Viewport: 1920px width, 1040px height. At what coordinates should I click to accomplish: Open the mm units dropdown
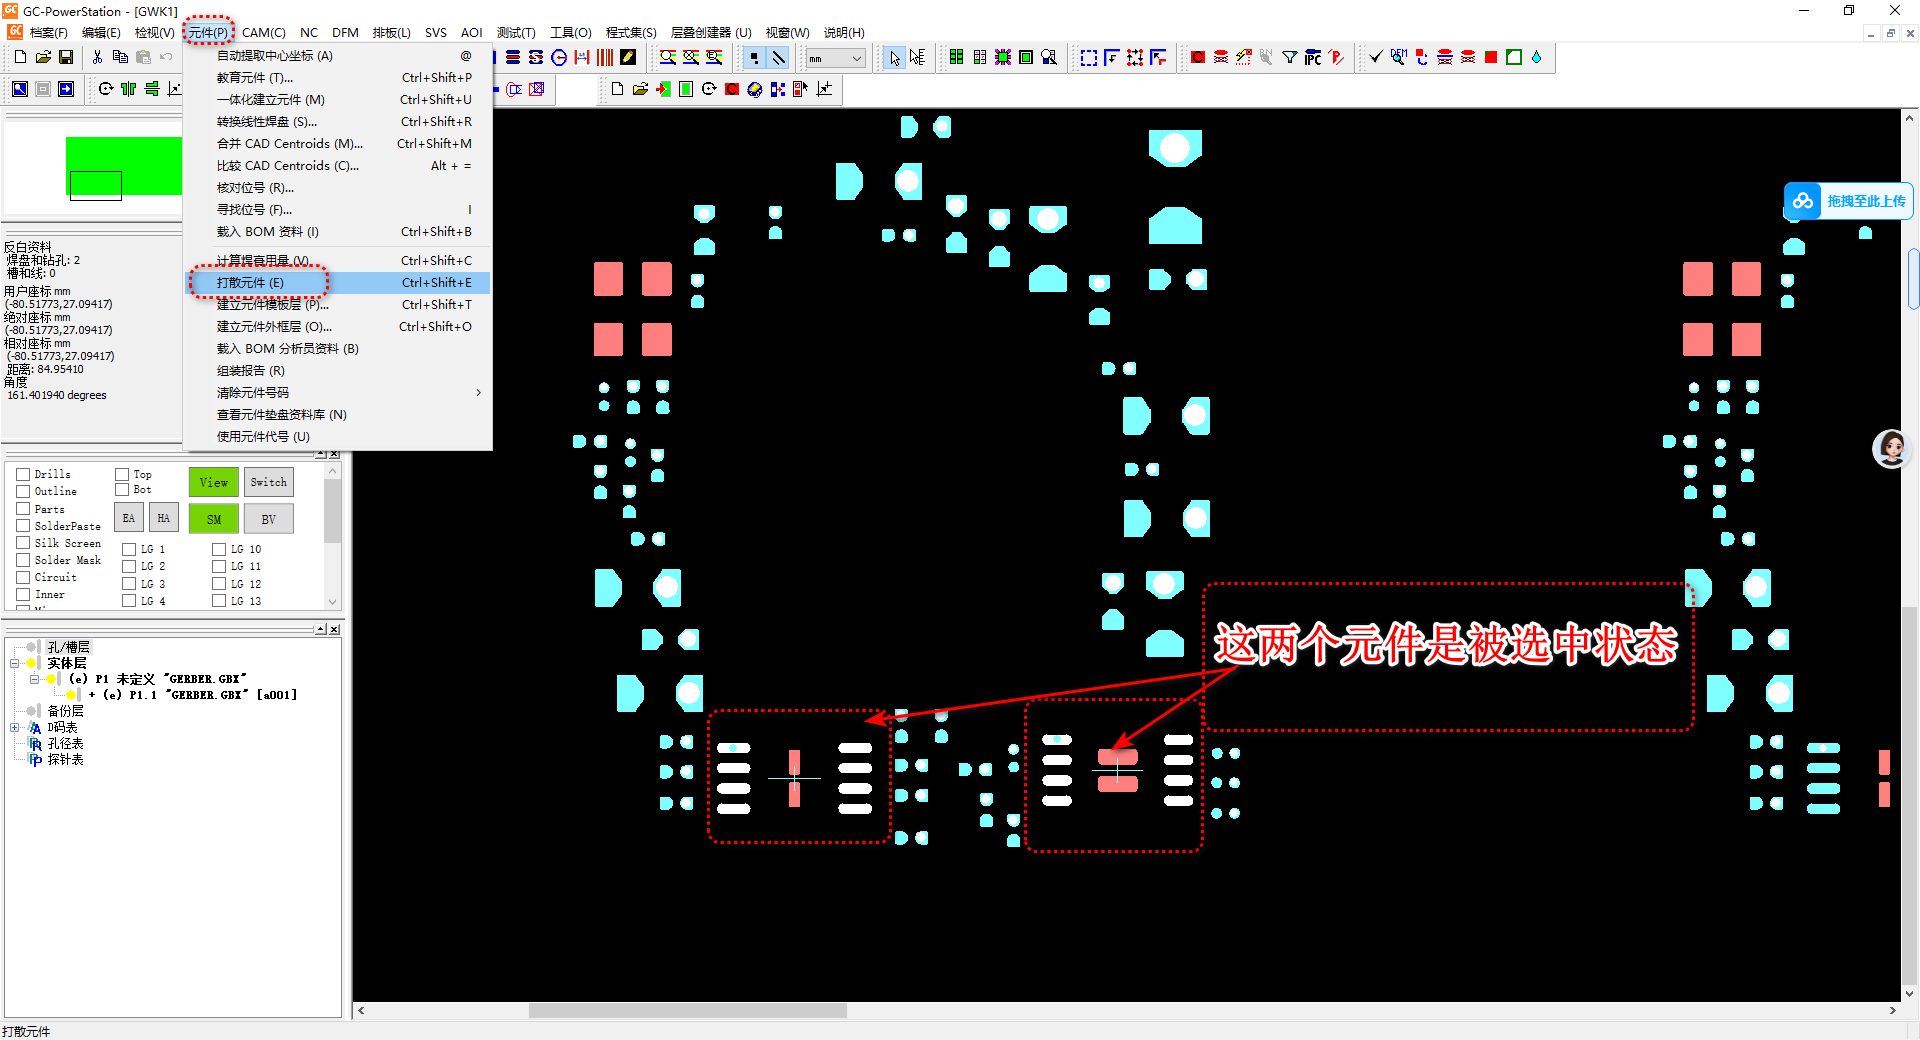(x=835, y=58)
